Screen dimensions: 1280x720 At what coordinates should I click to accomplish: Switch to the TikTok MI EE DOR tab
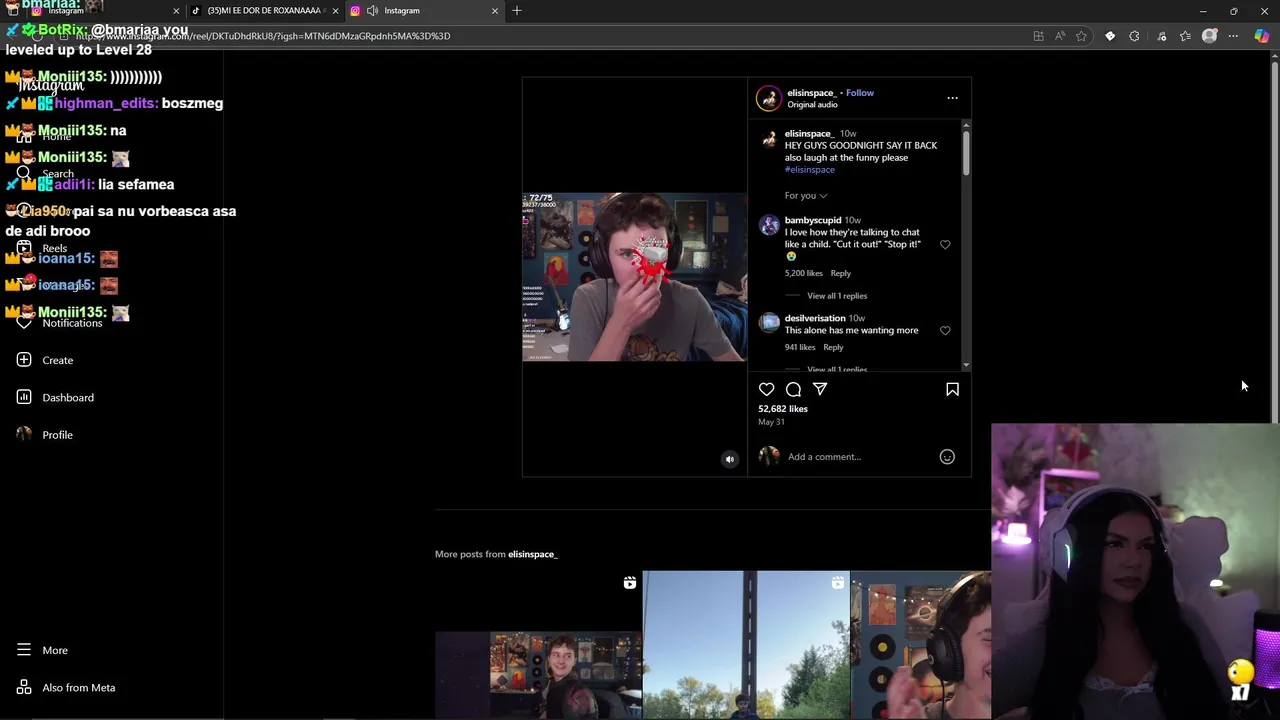coord(264,11)
